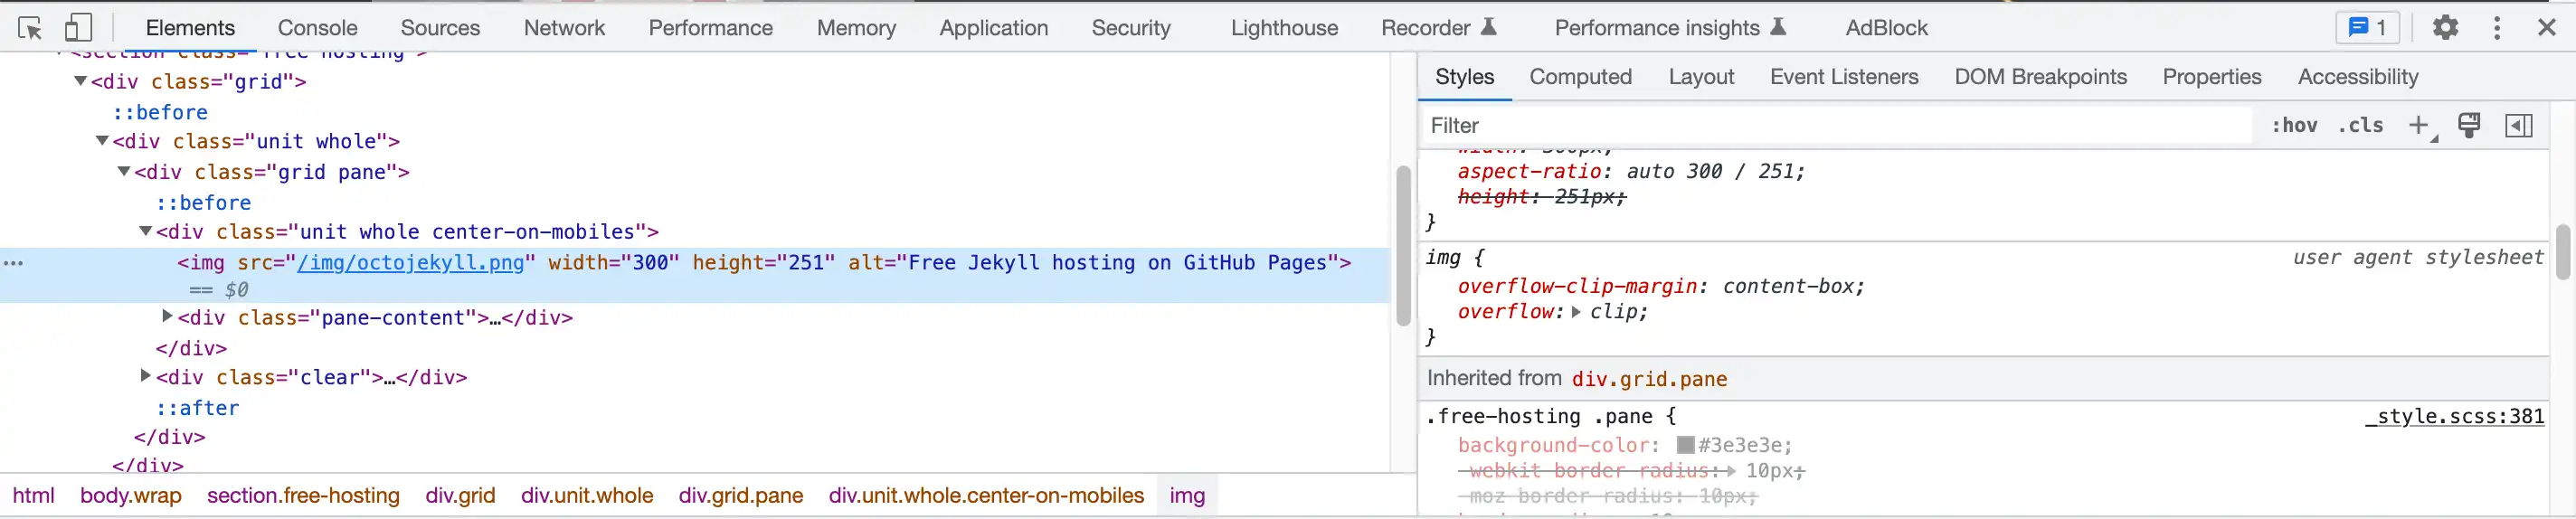This screenshot has width=2576, height=519.
Task: Open the _style.scss:381 source link
Action: (x=2454, y=417)
